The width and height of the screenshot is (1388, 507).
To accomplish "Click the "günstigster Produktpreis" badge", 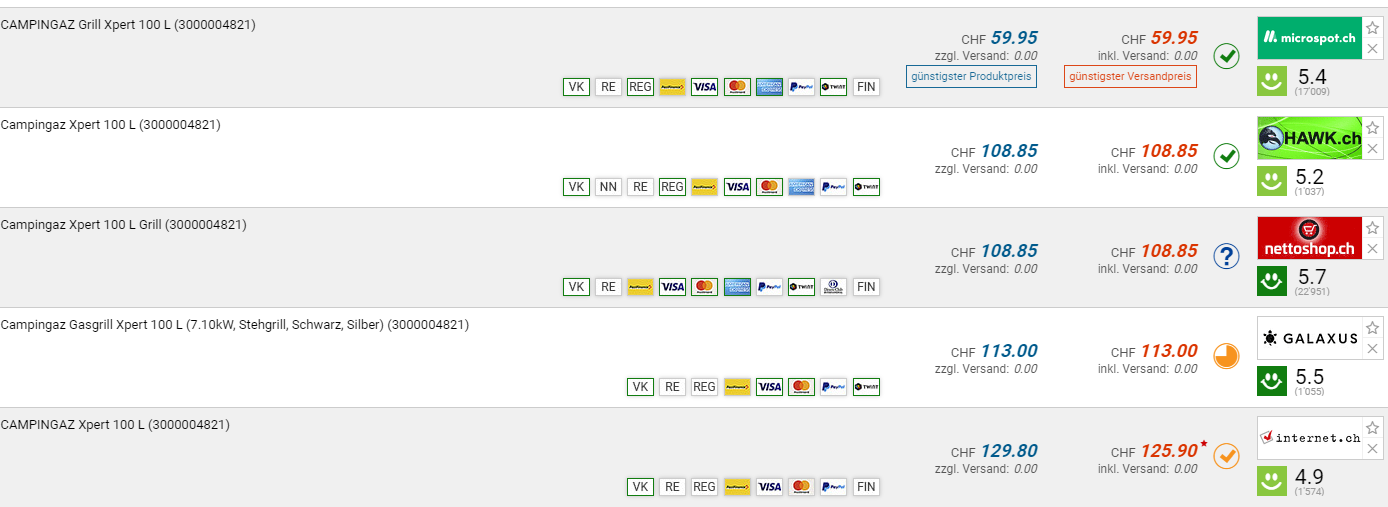I will tap(971, 76).
